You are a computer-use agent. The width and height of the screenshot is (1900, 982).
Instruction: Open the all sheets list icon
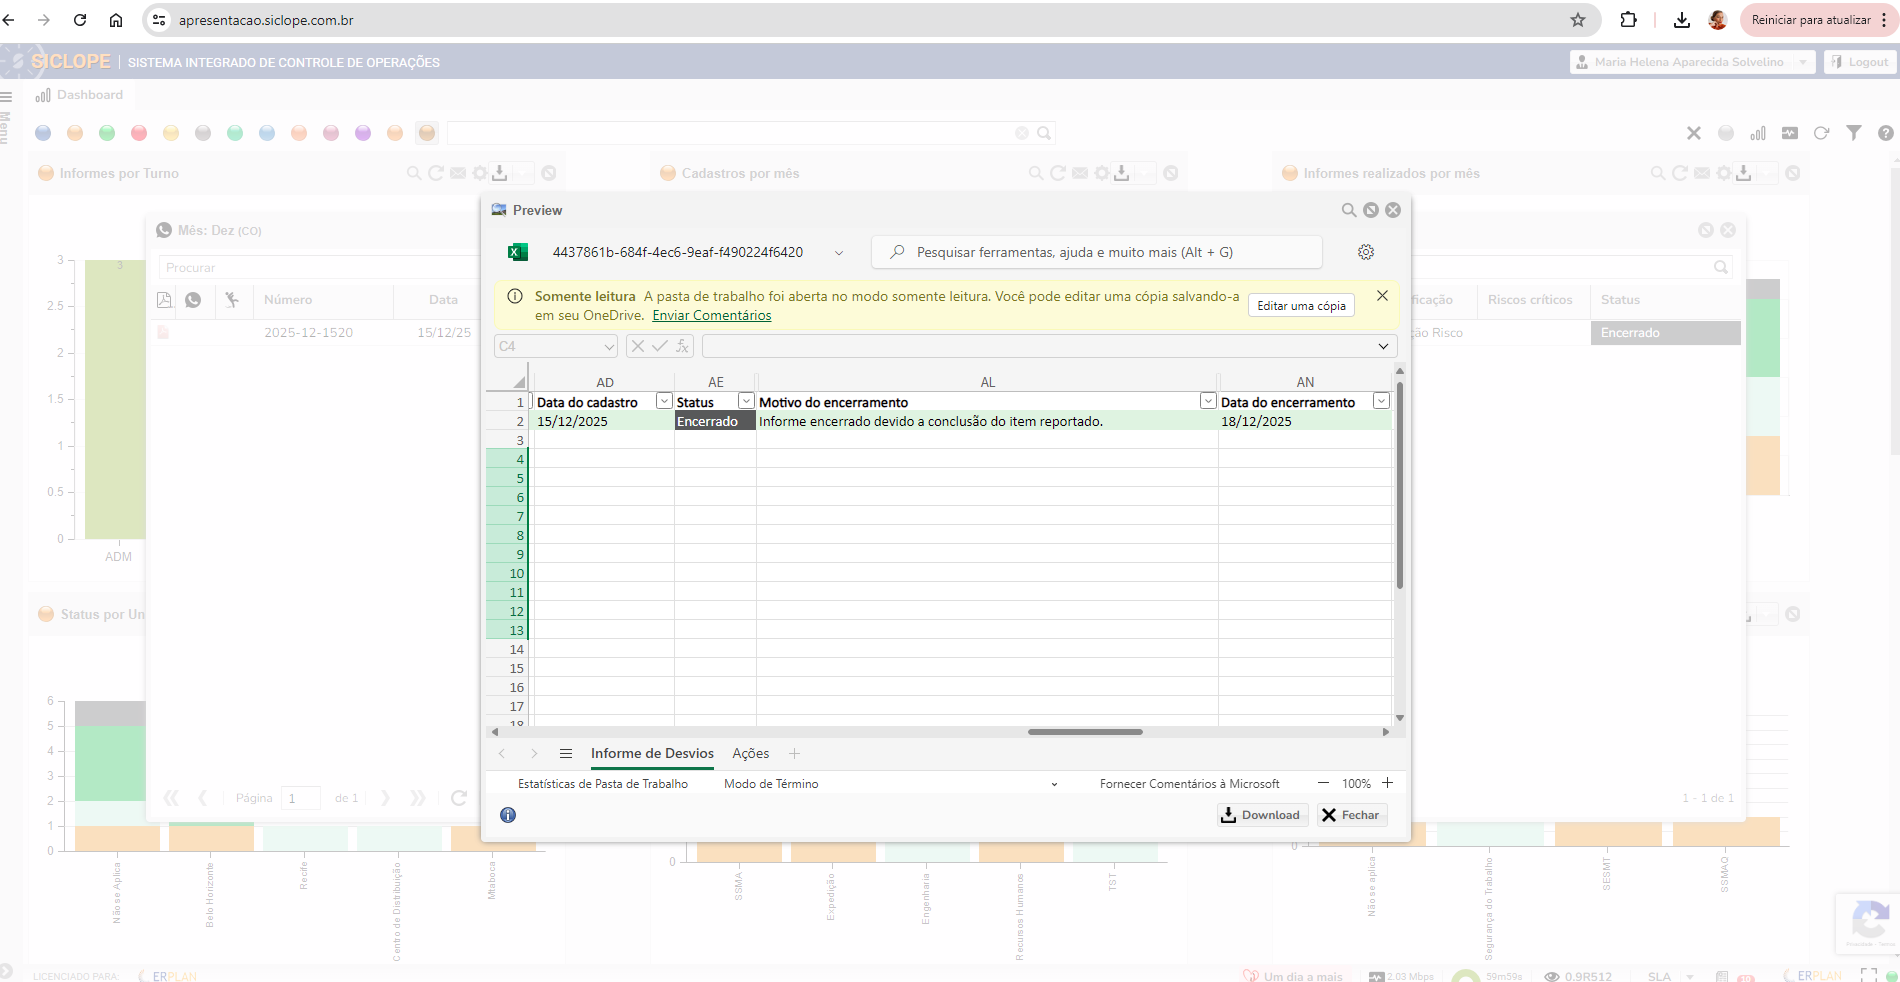(x=565, y=754)
